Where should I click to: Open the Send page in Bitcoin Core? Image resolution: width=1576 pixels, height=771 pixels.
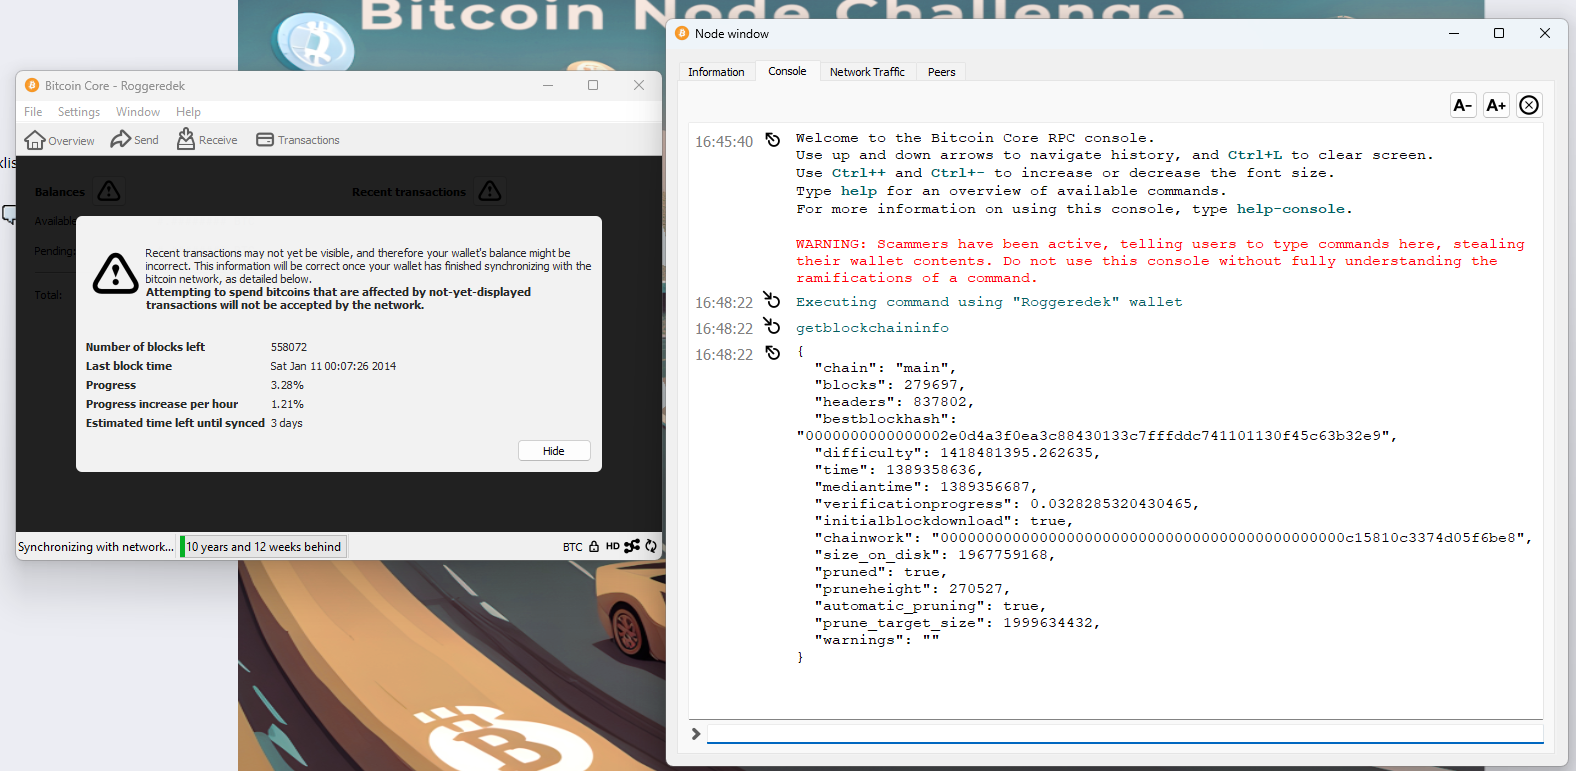(x=135, y=140)
